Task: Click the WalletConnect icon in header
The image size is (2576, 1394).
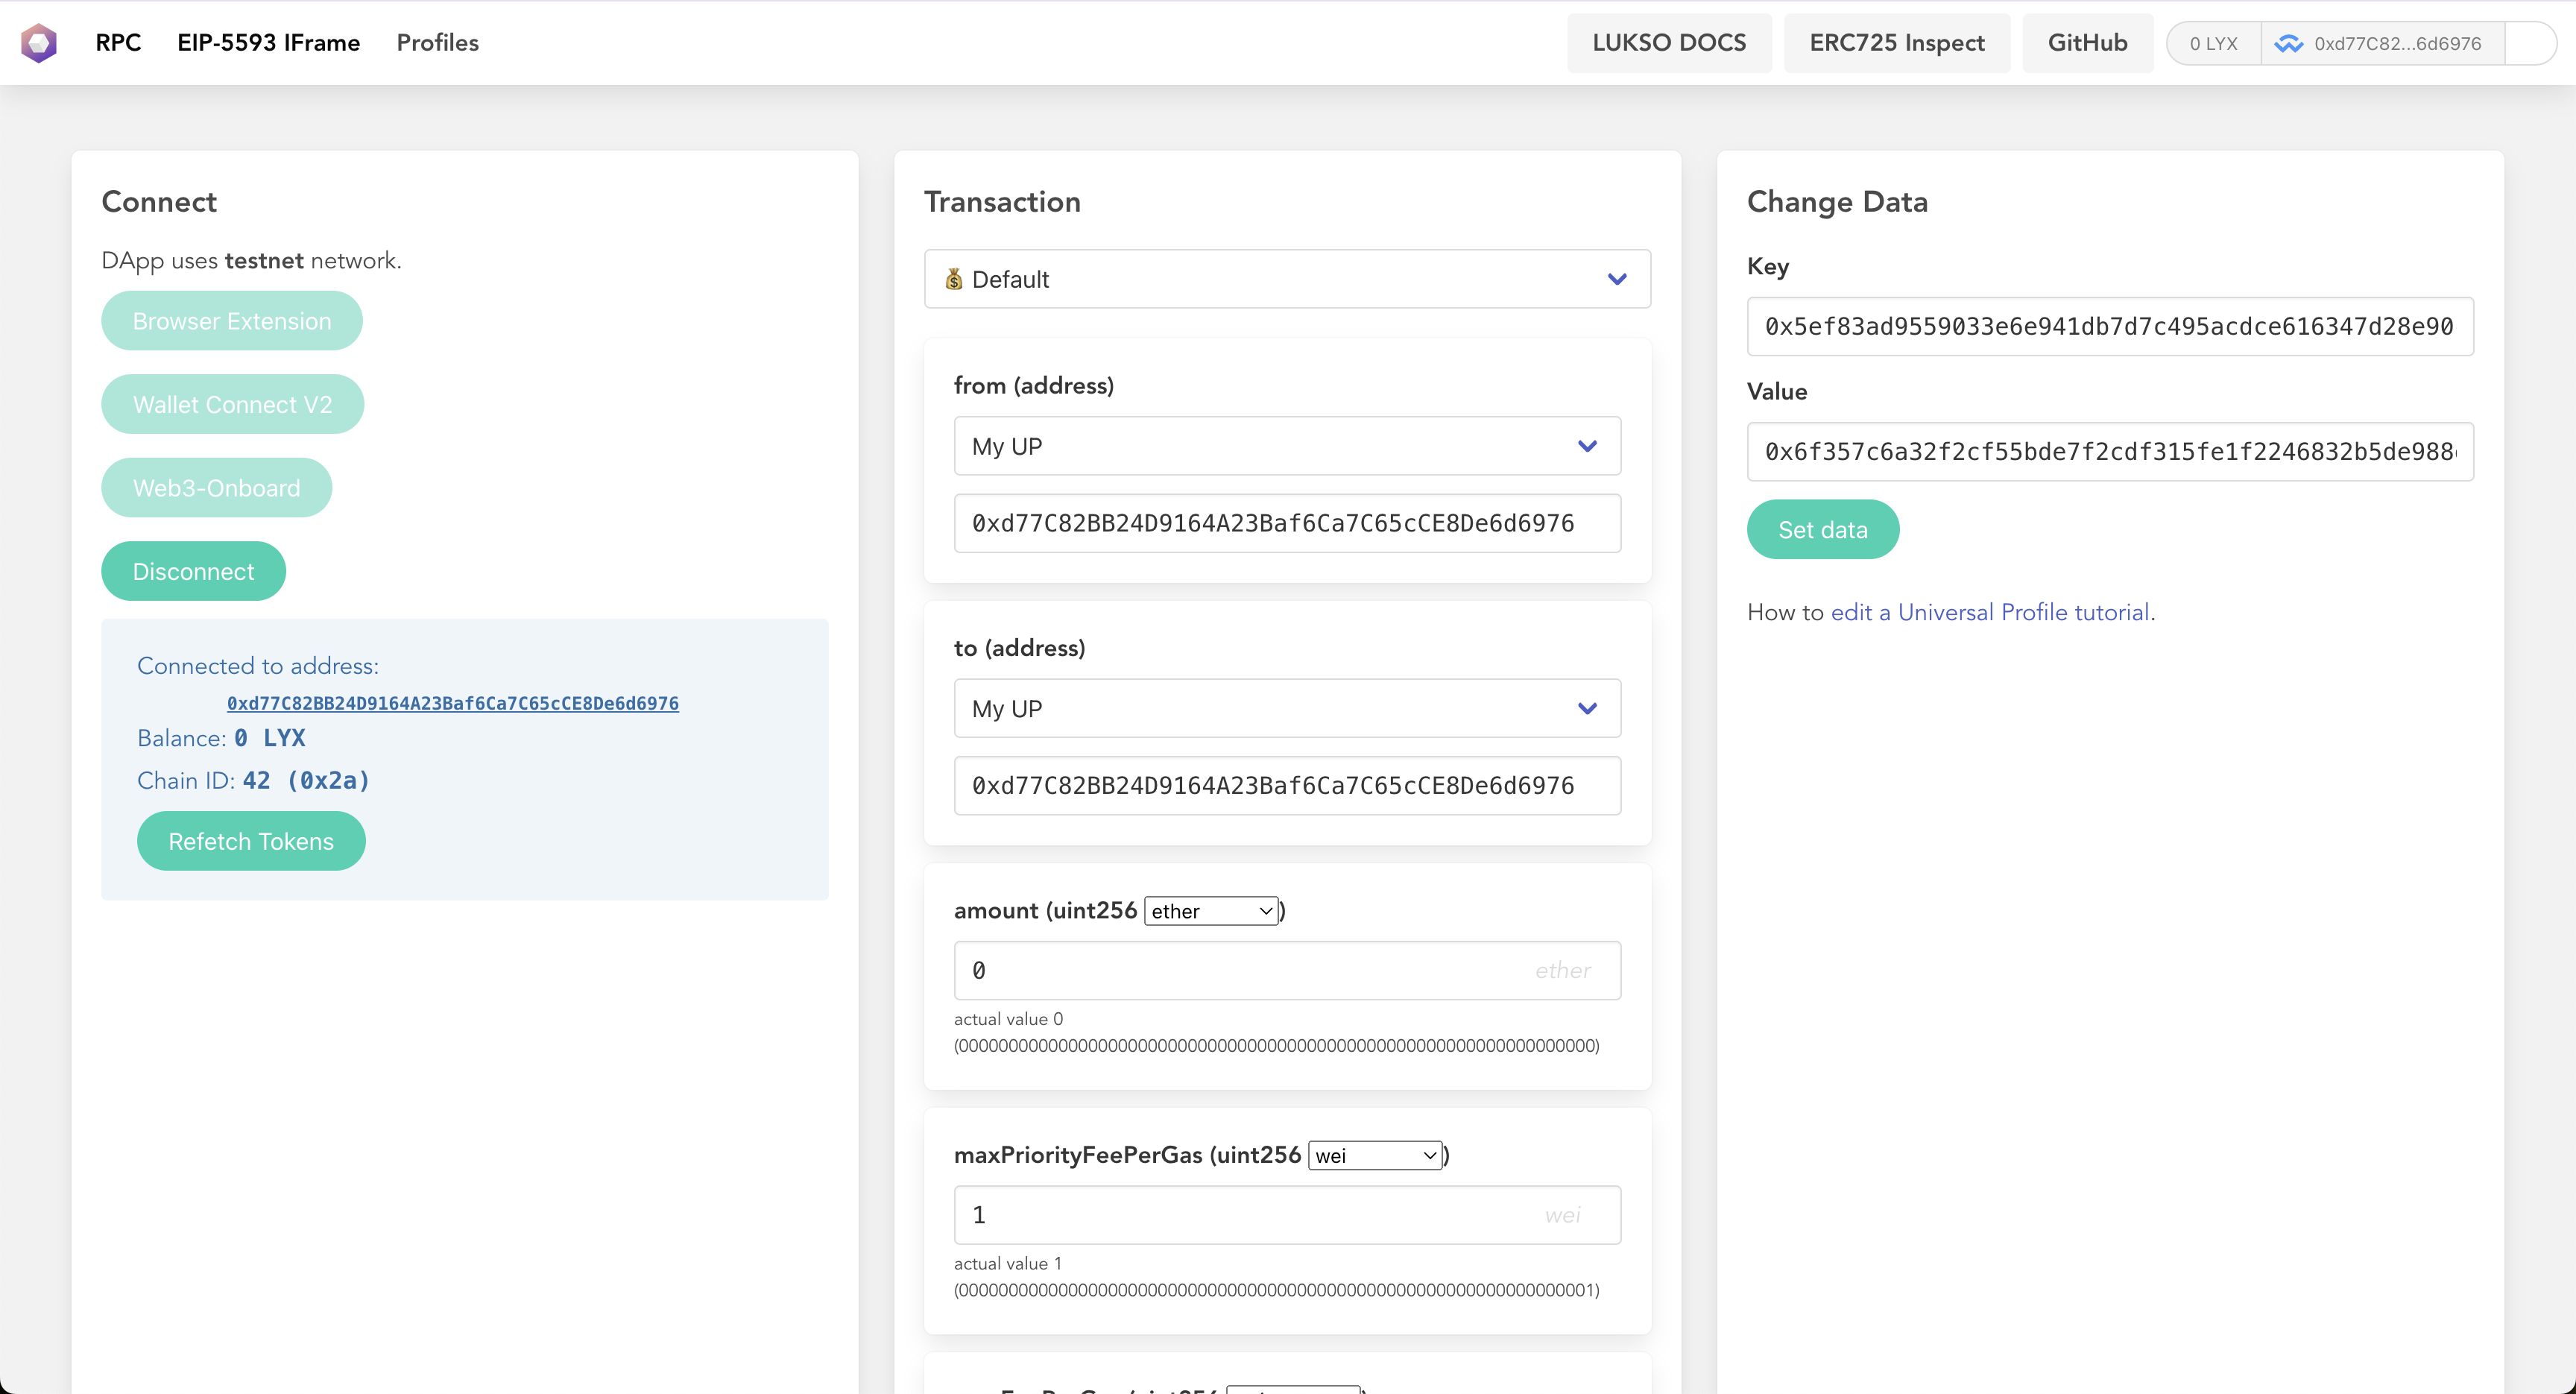Action: click(2289, 44)
